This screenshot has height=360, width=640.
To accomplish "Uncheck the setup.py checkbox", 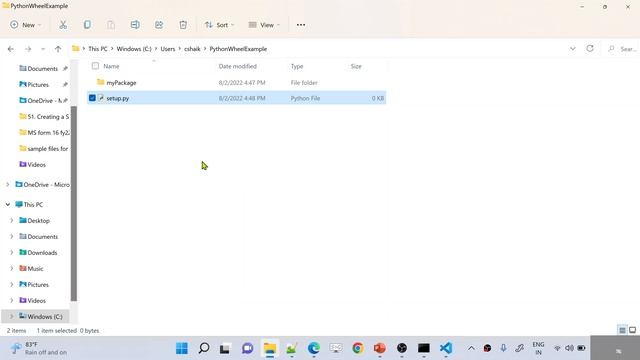I will point(92,98).
